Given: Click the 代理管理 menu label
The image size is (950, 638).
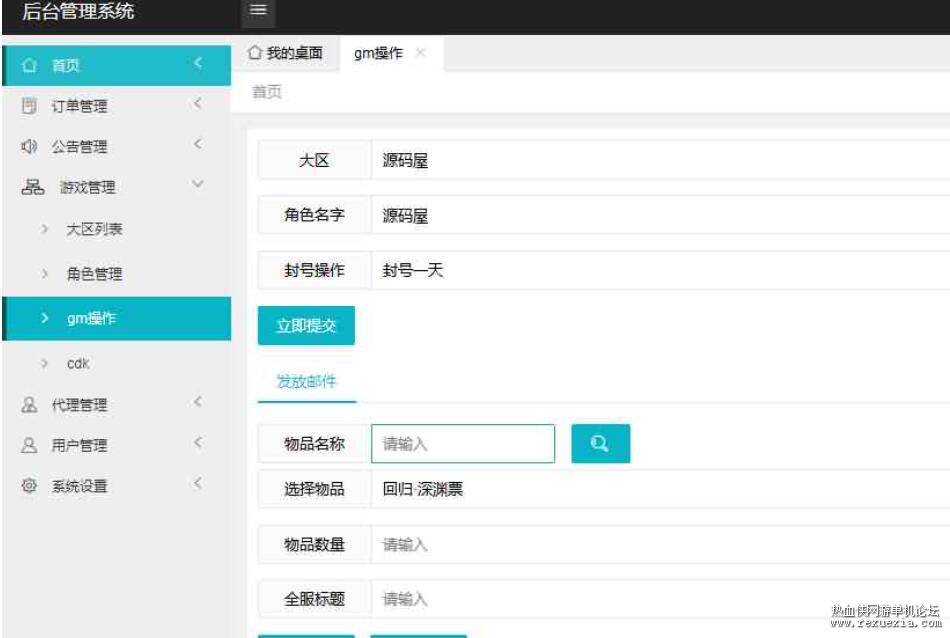Looking at the screenshot, I should coord(79,405).
